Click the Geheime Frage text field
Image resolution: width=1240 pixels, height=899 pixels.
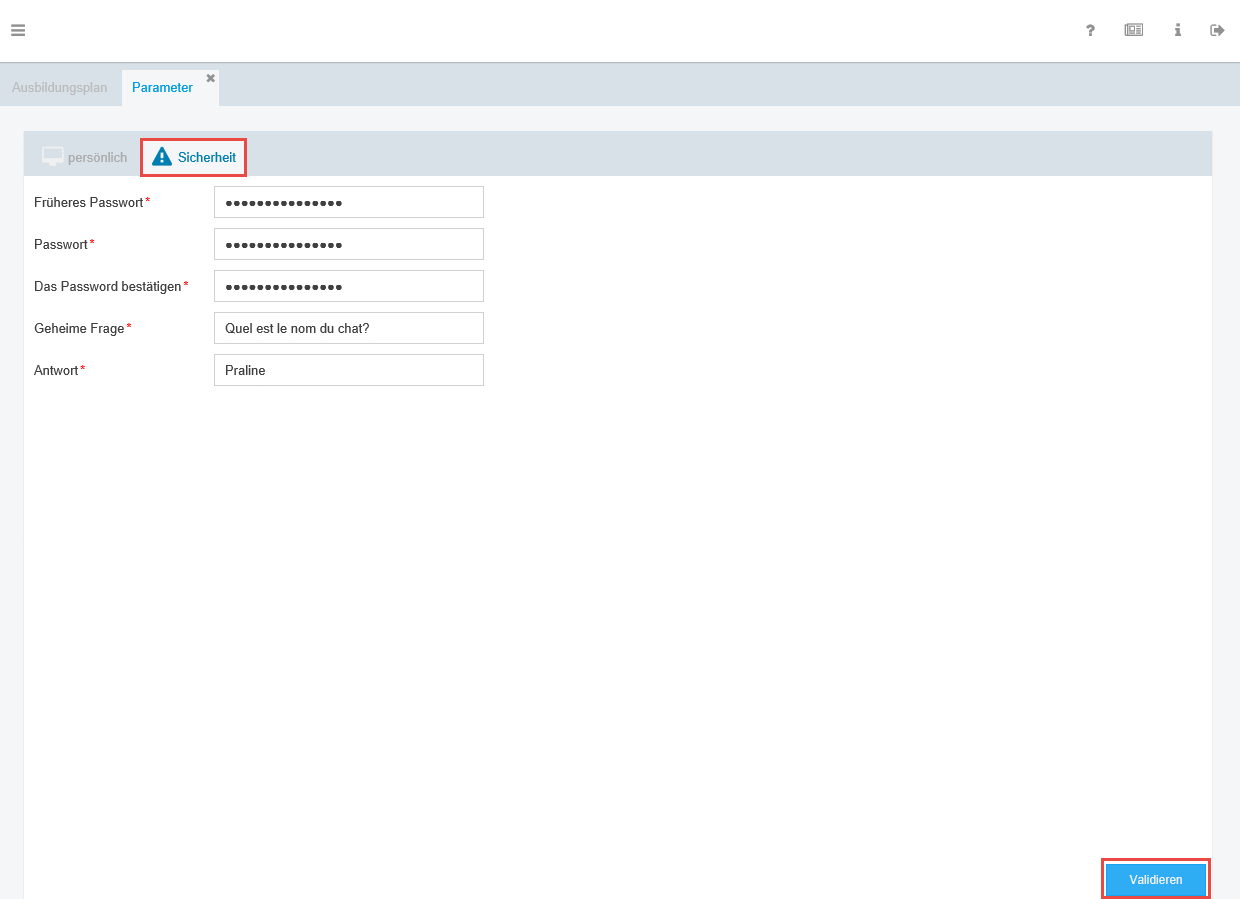pyautogui.click(x=348, y=328)
